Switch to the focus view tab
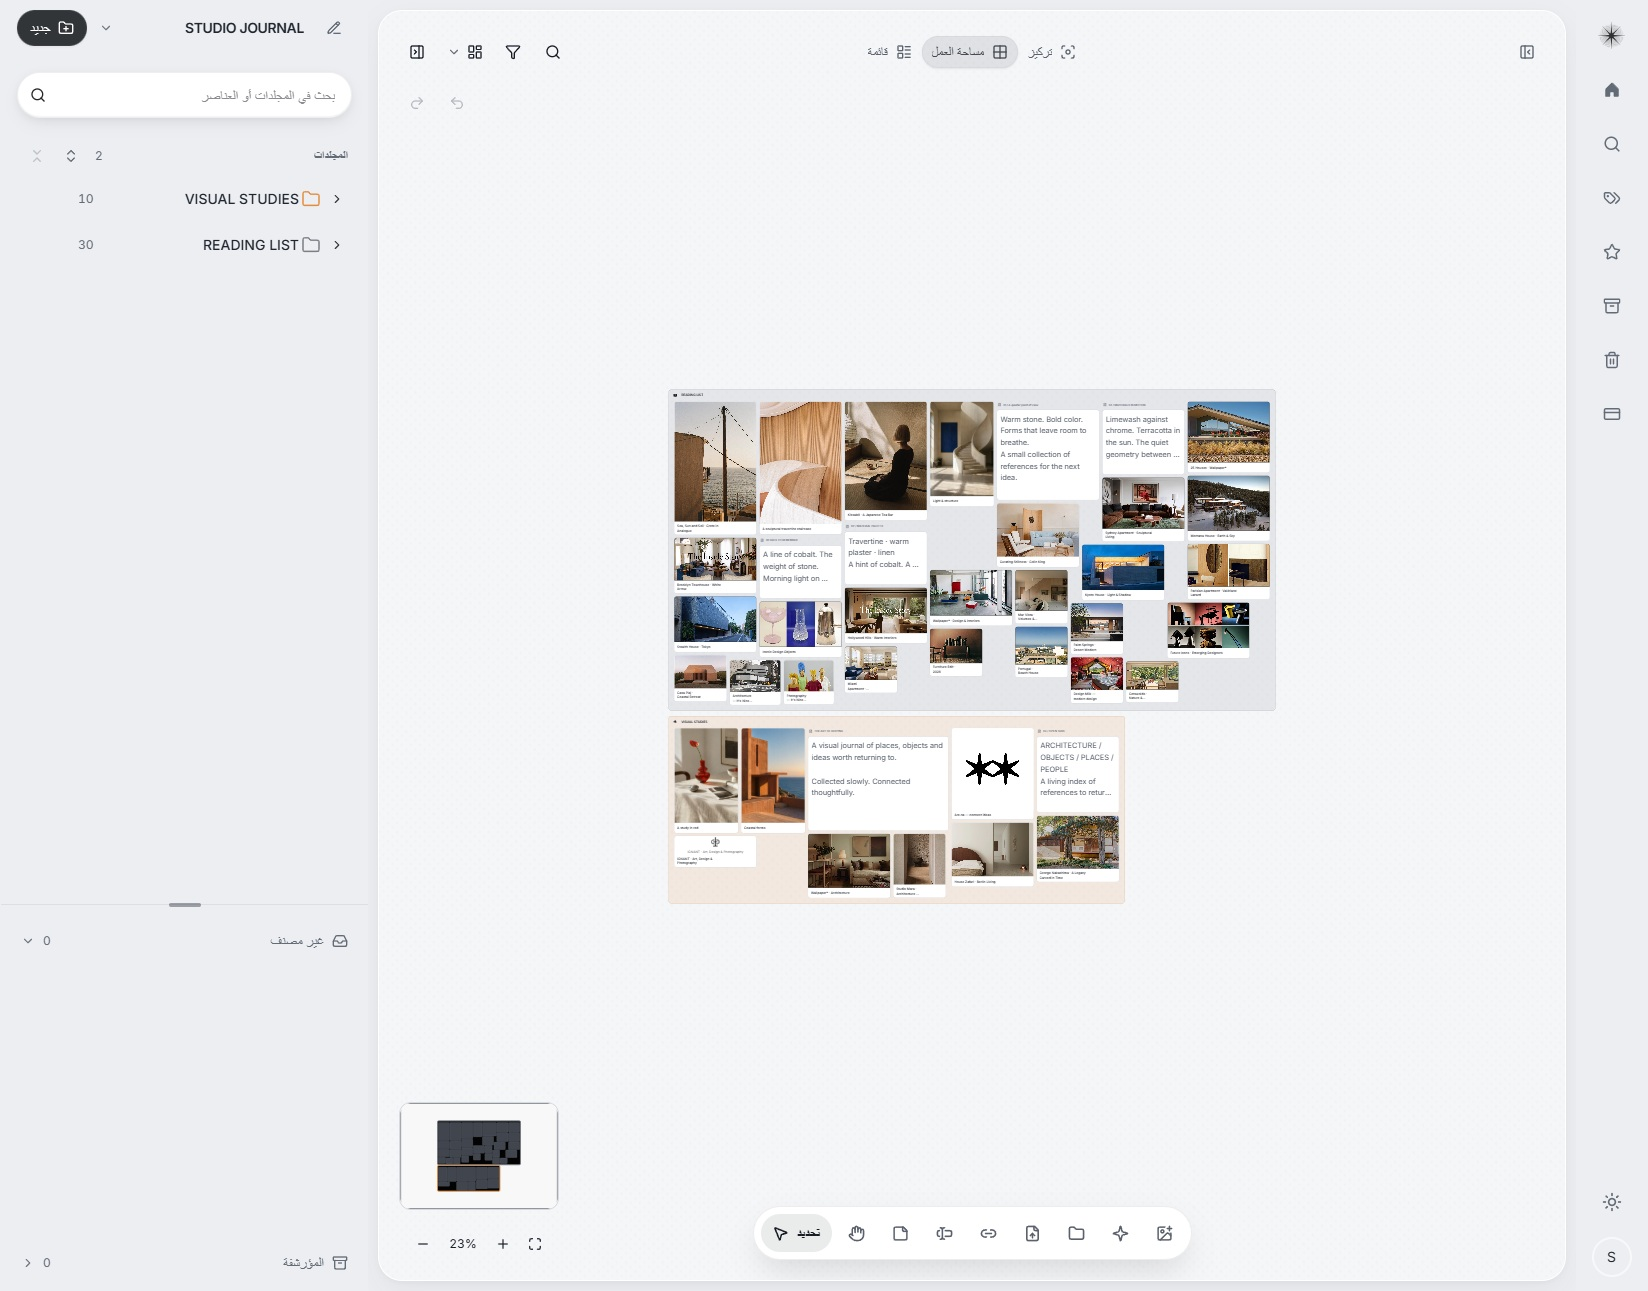 tap(1052, 52)
